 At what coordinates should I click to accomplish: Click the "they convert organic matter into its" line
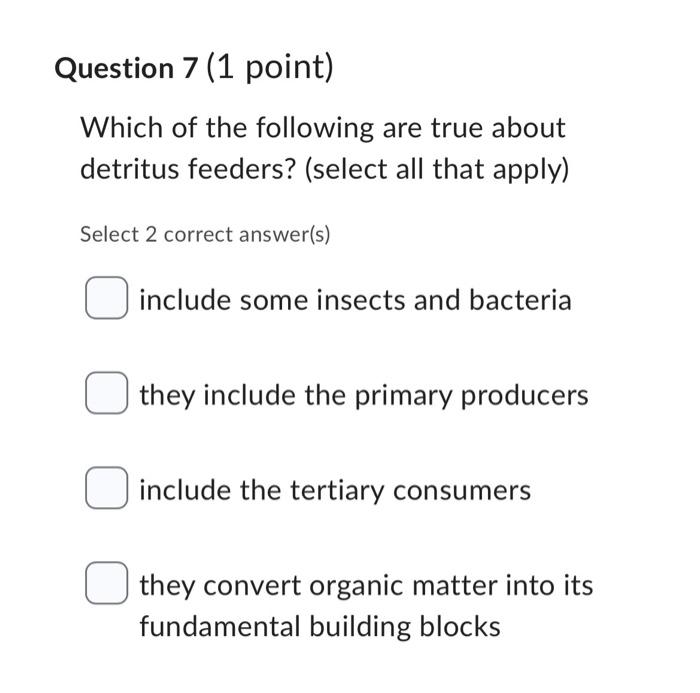coord(366,586)
